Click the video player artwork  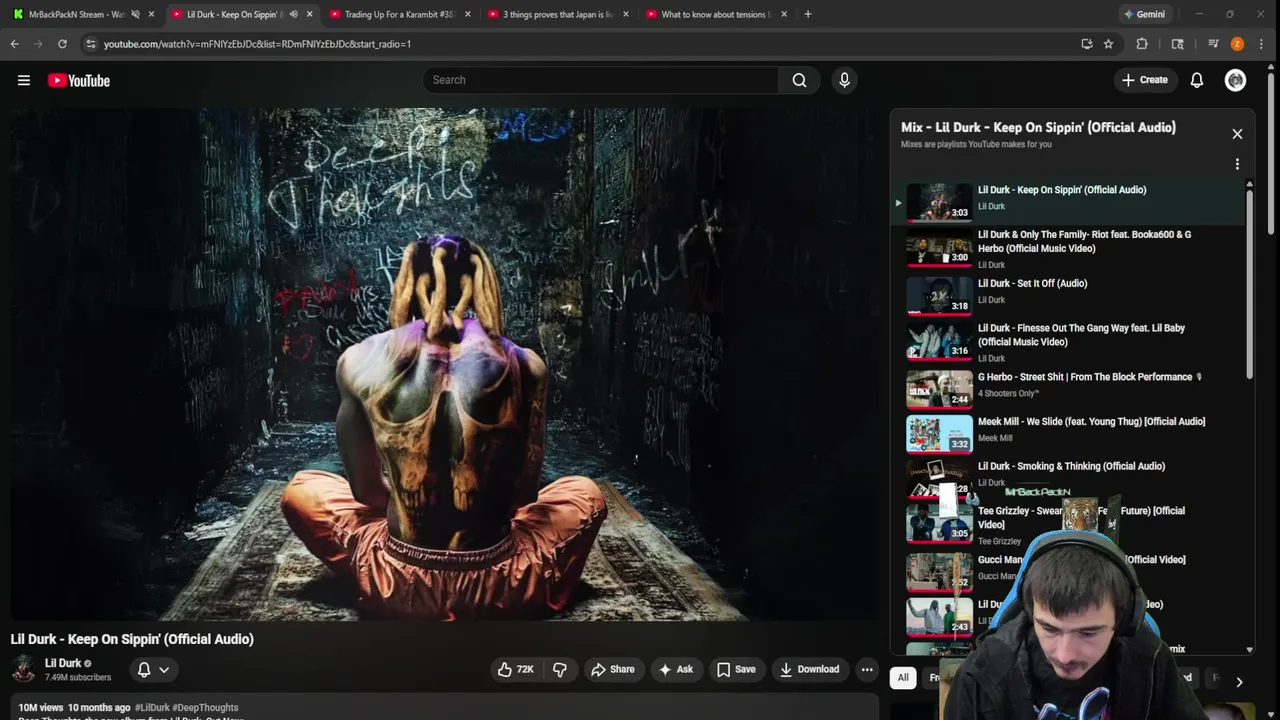coord(446,365)
